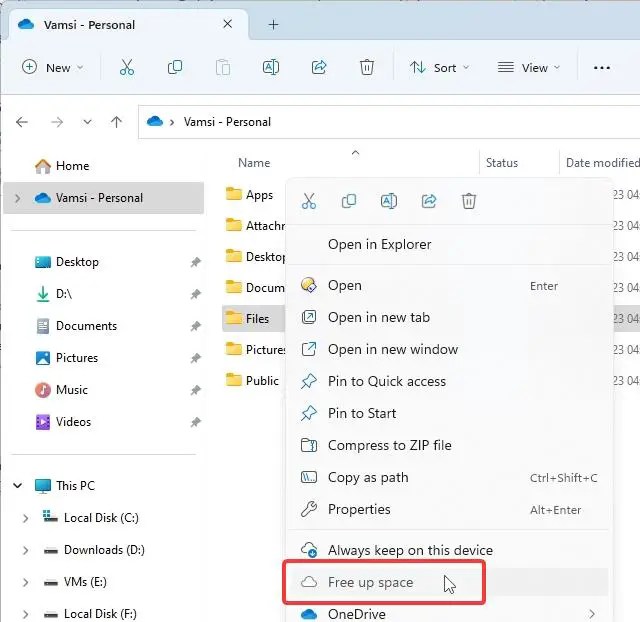Open Home in the sidebar

(62, 166)
